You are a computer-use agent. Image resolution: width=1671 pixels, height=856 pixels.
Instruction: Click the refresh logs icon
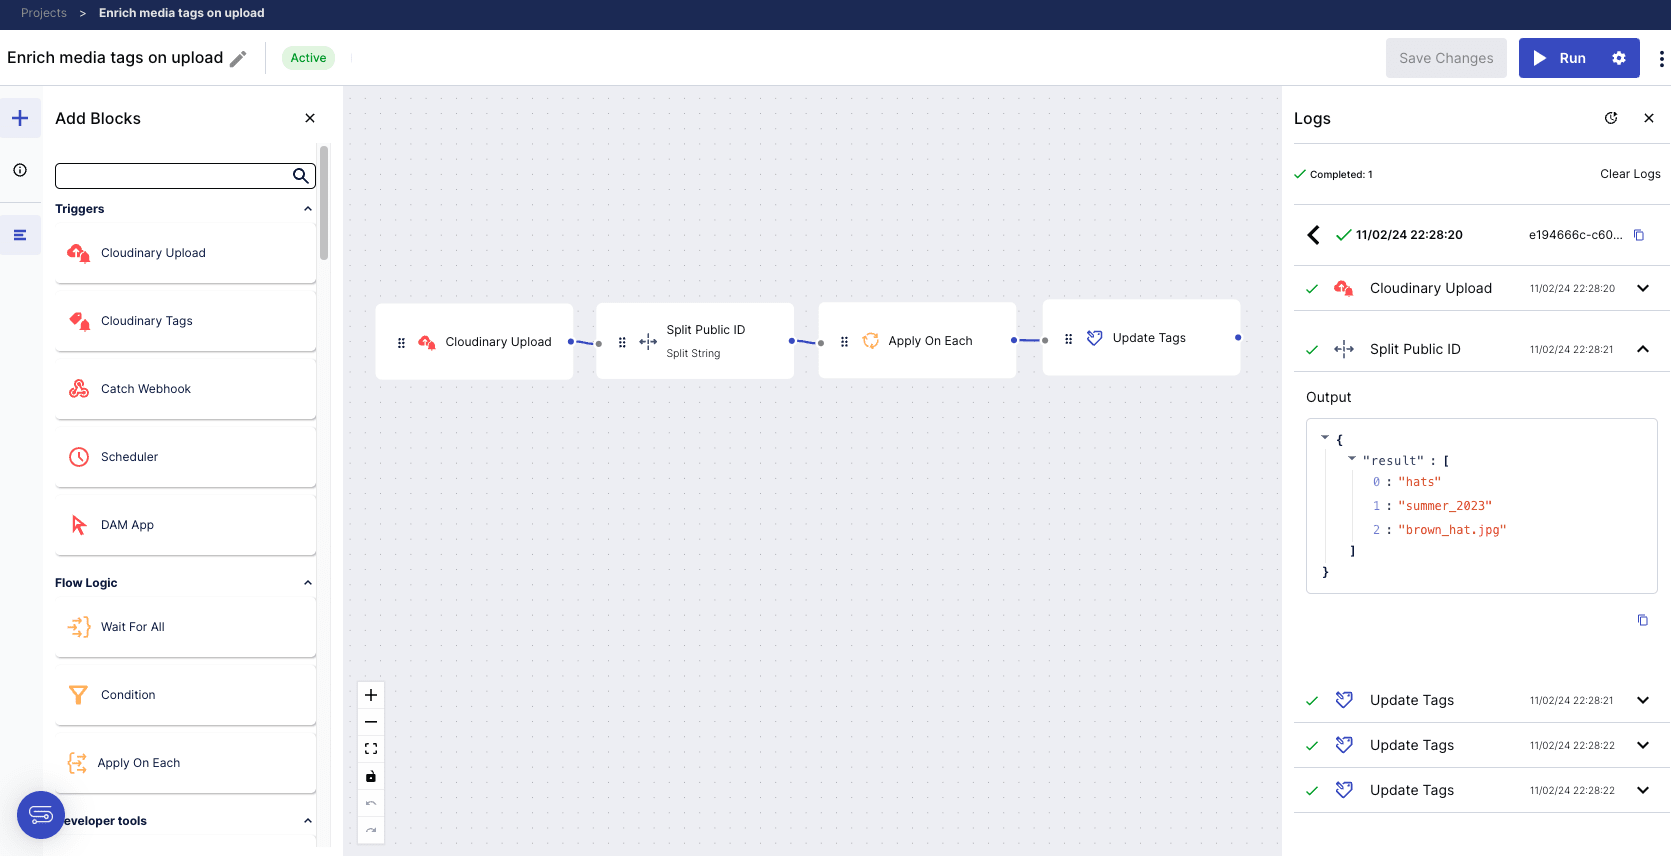pos(1611,118)
